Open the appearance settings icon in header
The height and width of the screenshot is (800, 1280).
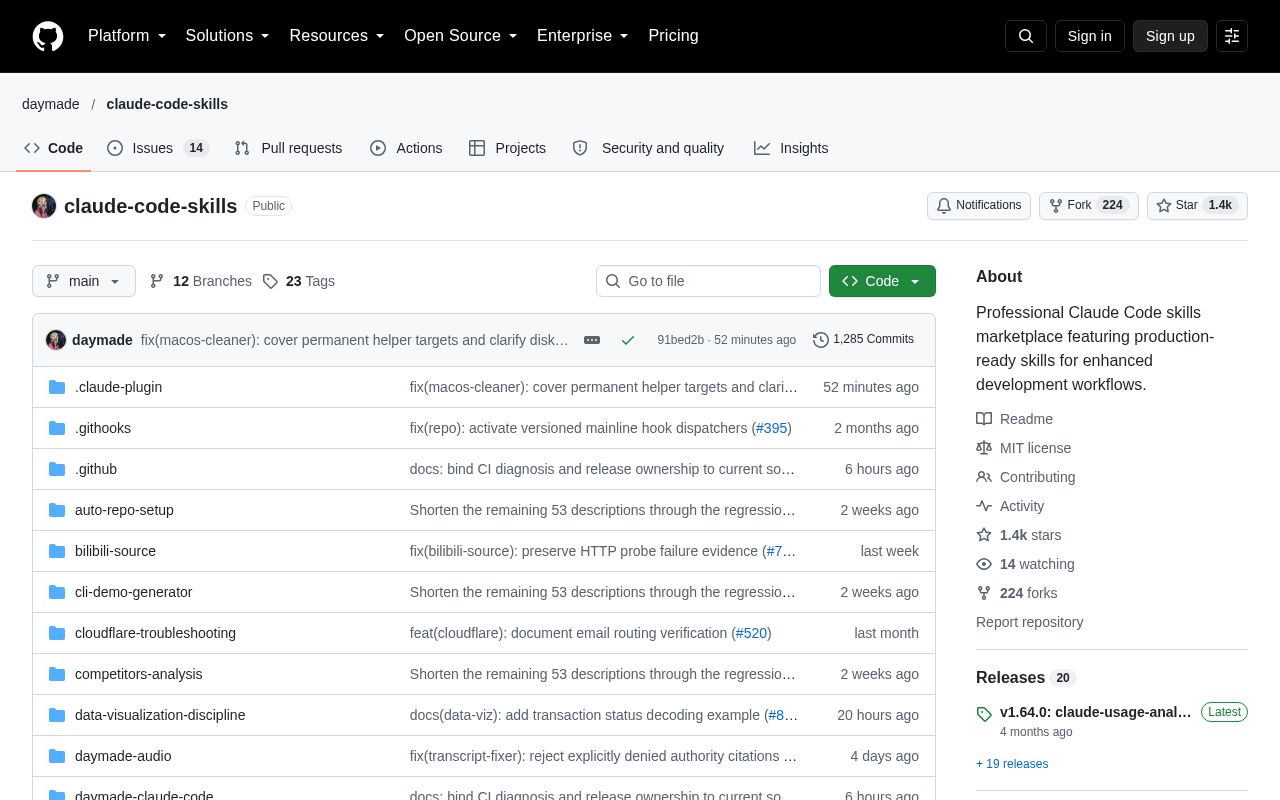point(1232,36)
